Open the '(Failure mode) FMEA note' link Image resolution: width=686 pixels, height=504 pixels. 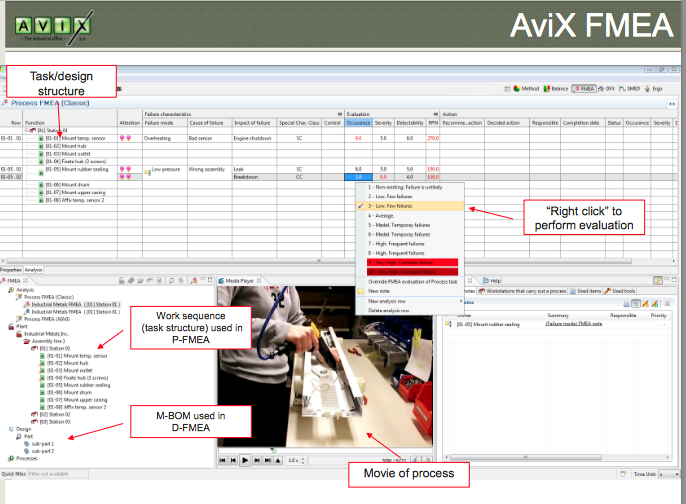[x=574, y=324]
